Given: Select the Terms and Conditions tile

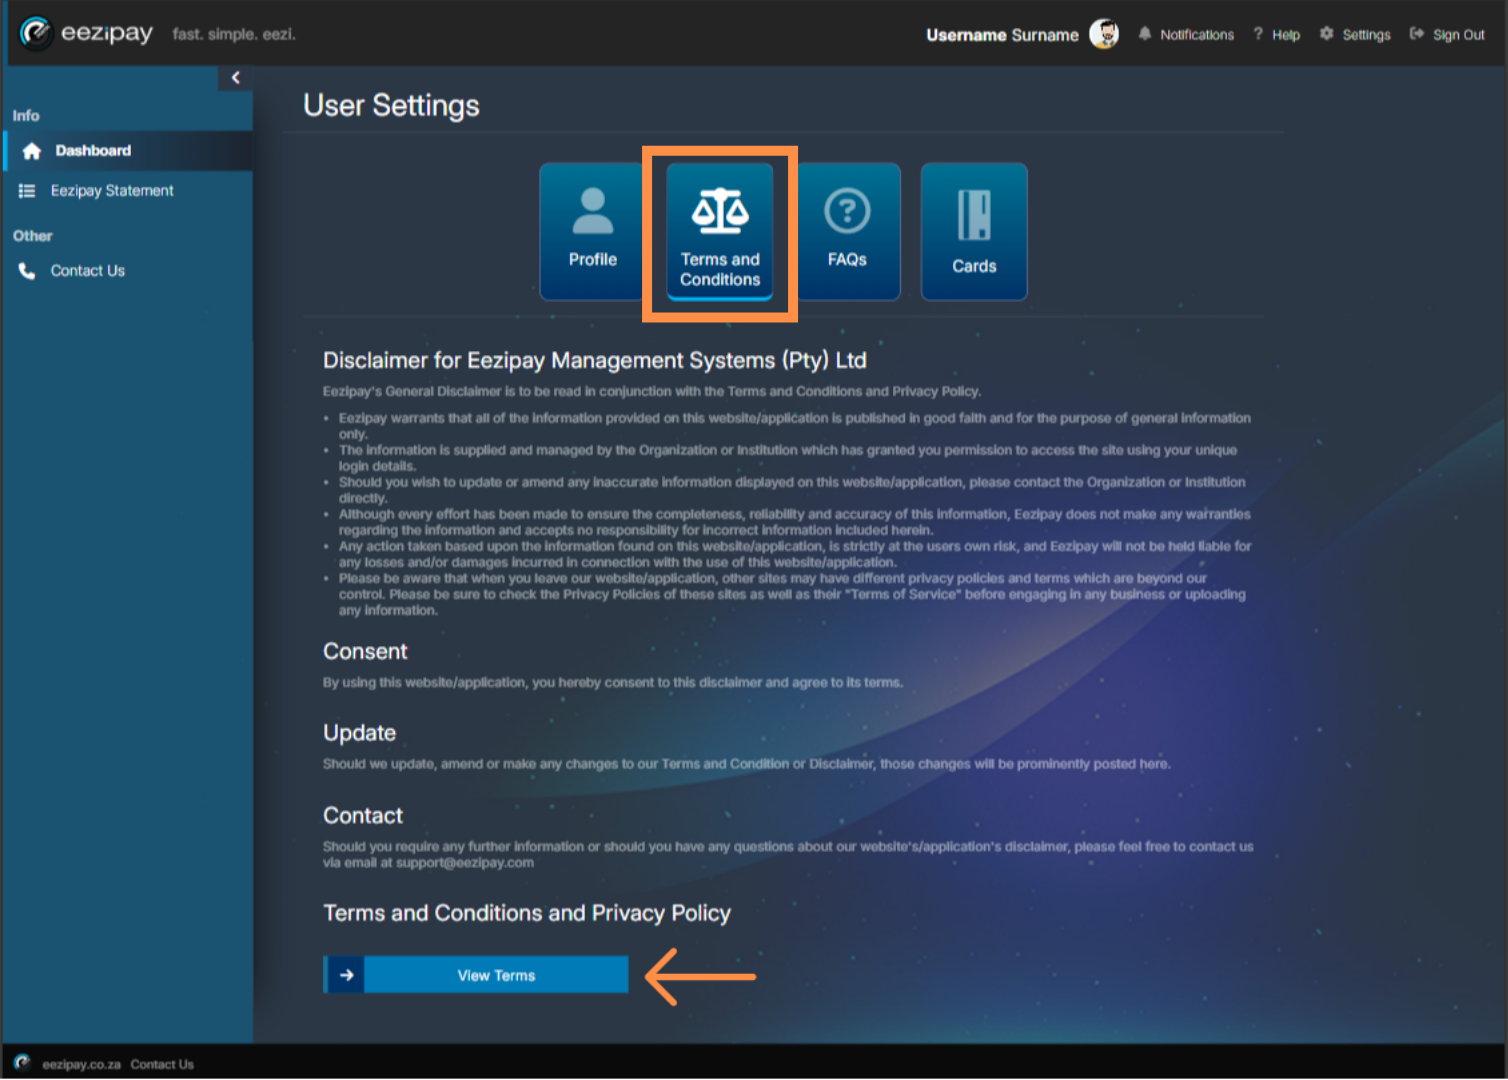Looking at the screenshot, I should tap(720, 231).
